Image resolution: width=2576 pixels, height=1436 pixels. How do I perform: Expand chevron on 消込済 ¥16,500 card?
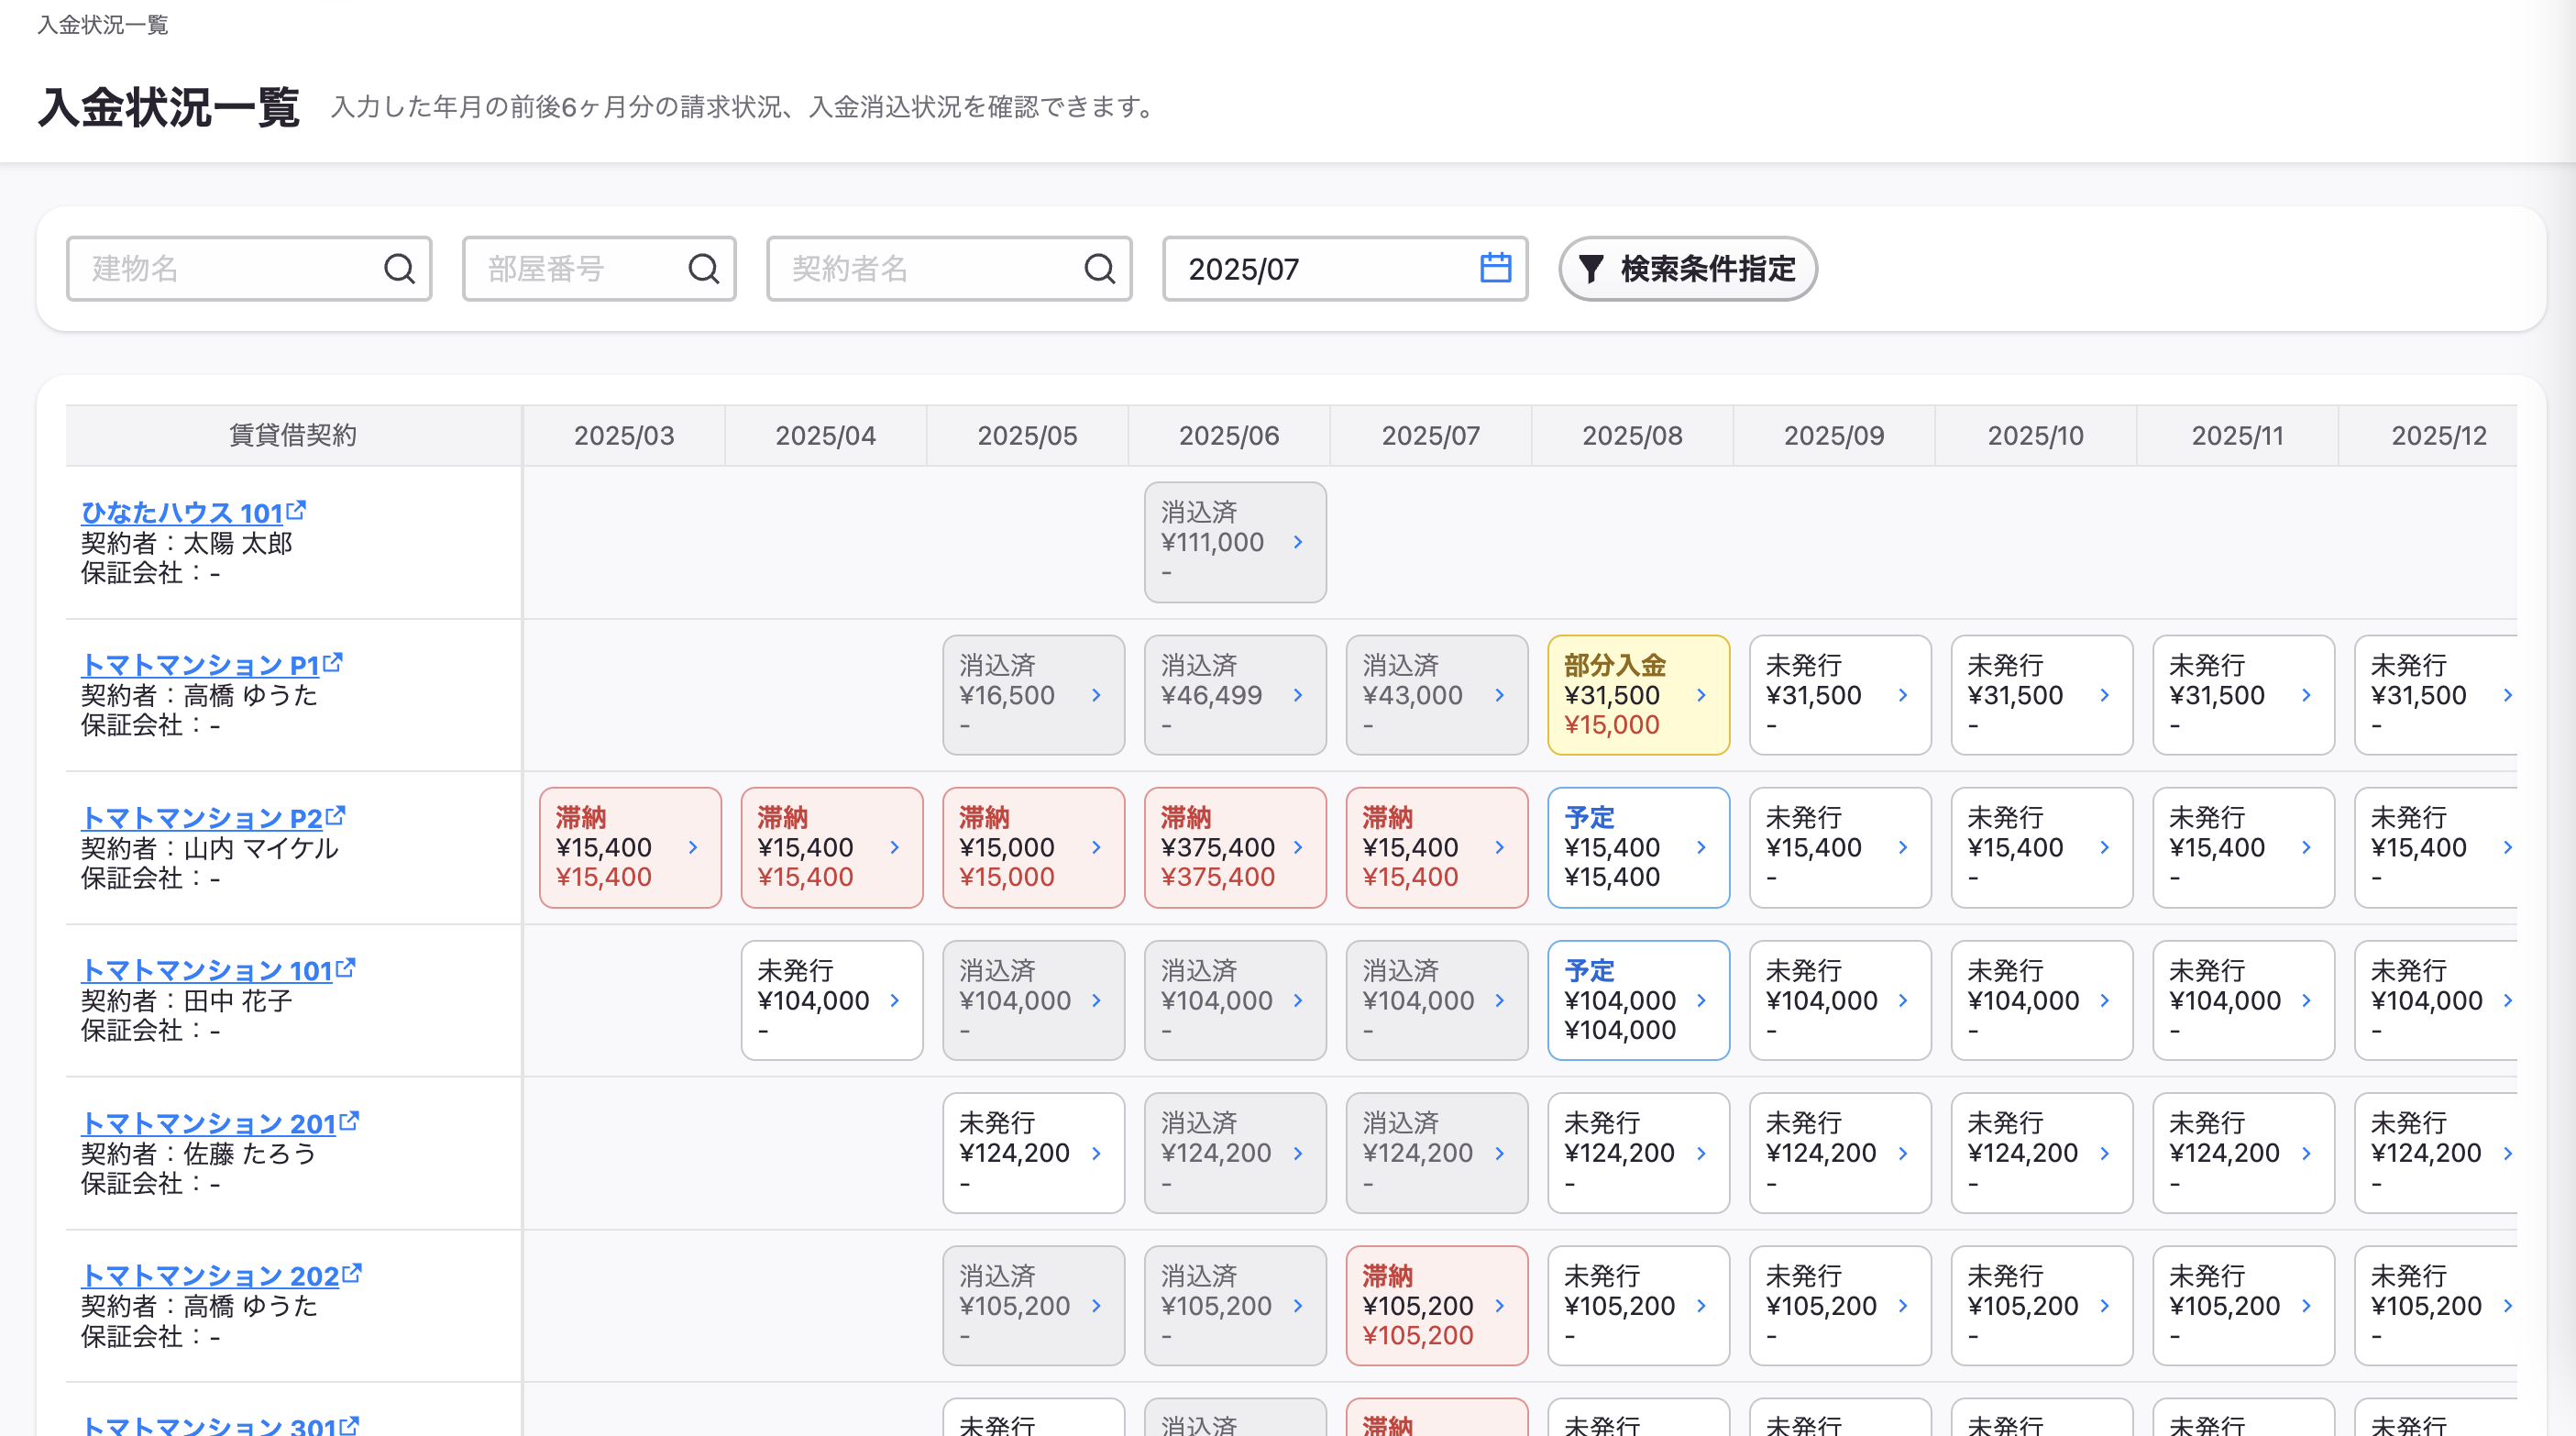pos(1096,695)
